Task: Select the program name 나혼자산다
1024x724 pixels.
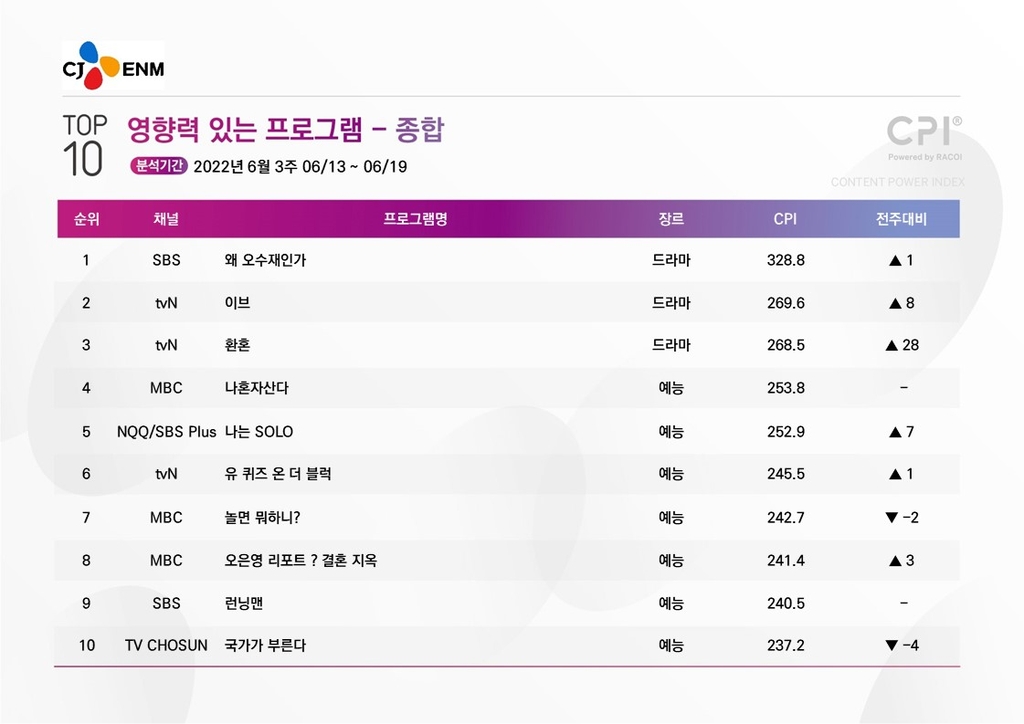Action: coord(257,388)
